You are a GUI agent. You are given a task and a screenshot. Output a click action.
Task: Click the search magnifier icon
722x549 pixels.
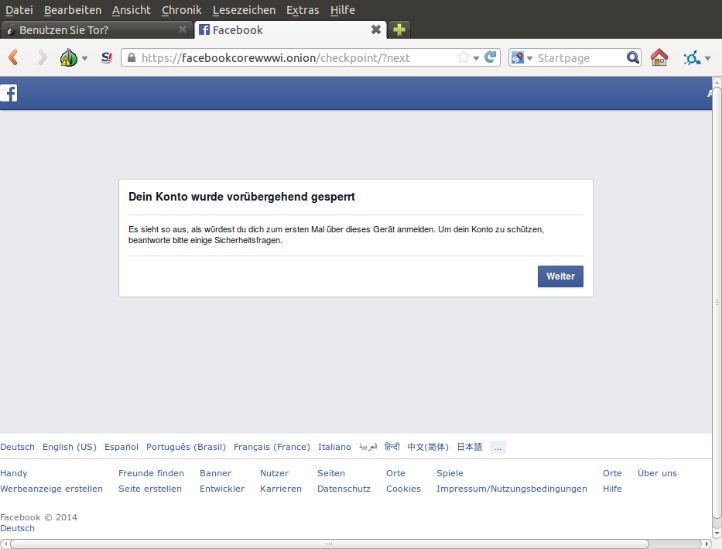pyautogui.click(x=633, y=57)
